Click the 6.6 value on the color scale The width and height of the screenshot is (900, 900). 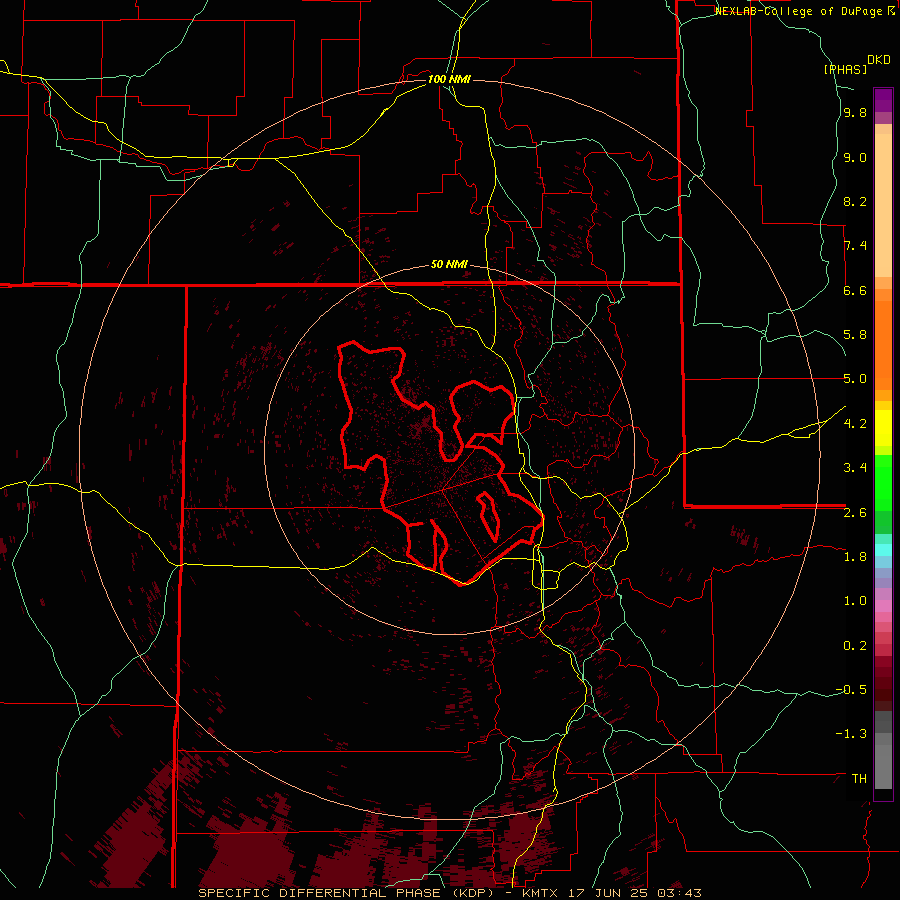click(855, 290)
